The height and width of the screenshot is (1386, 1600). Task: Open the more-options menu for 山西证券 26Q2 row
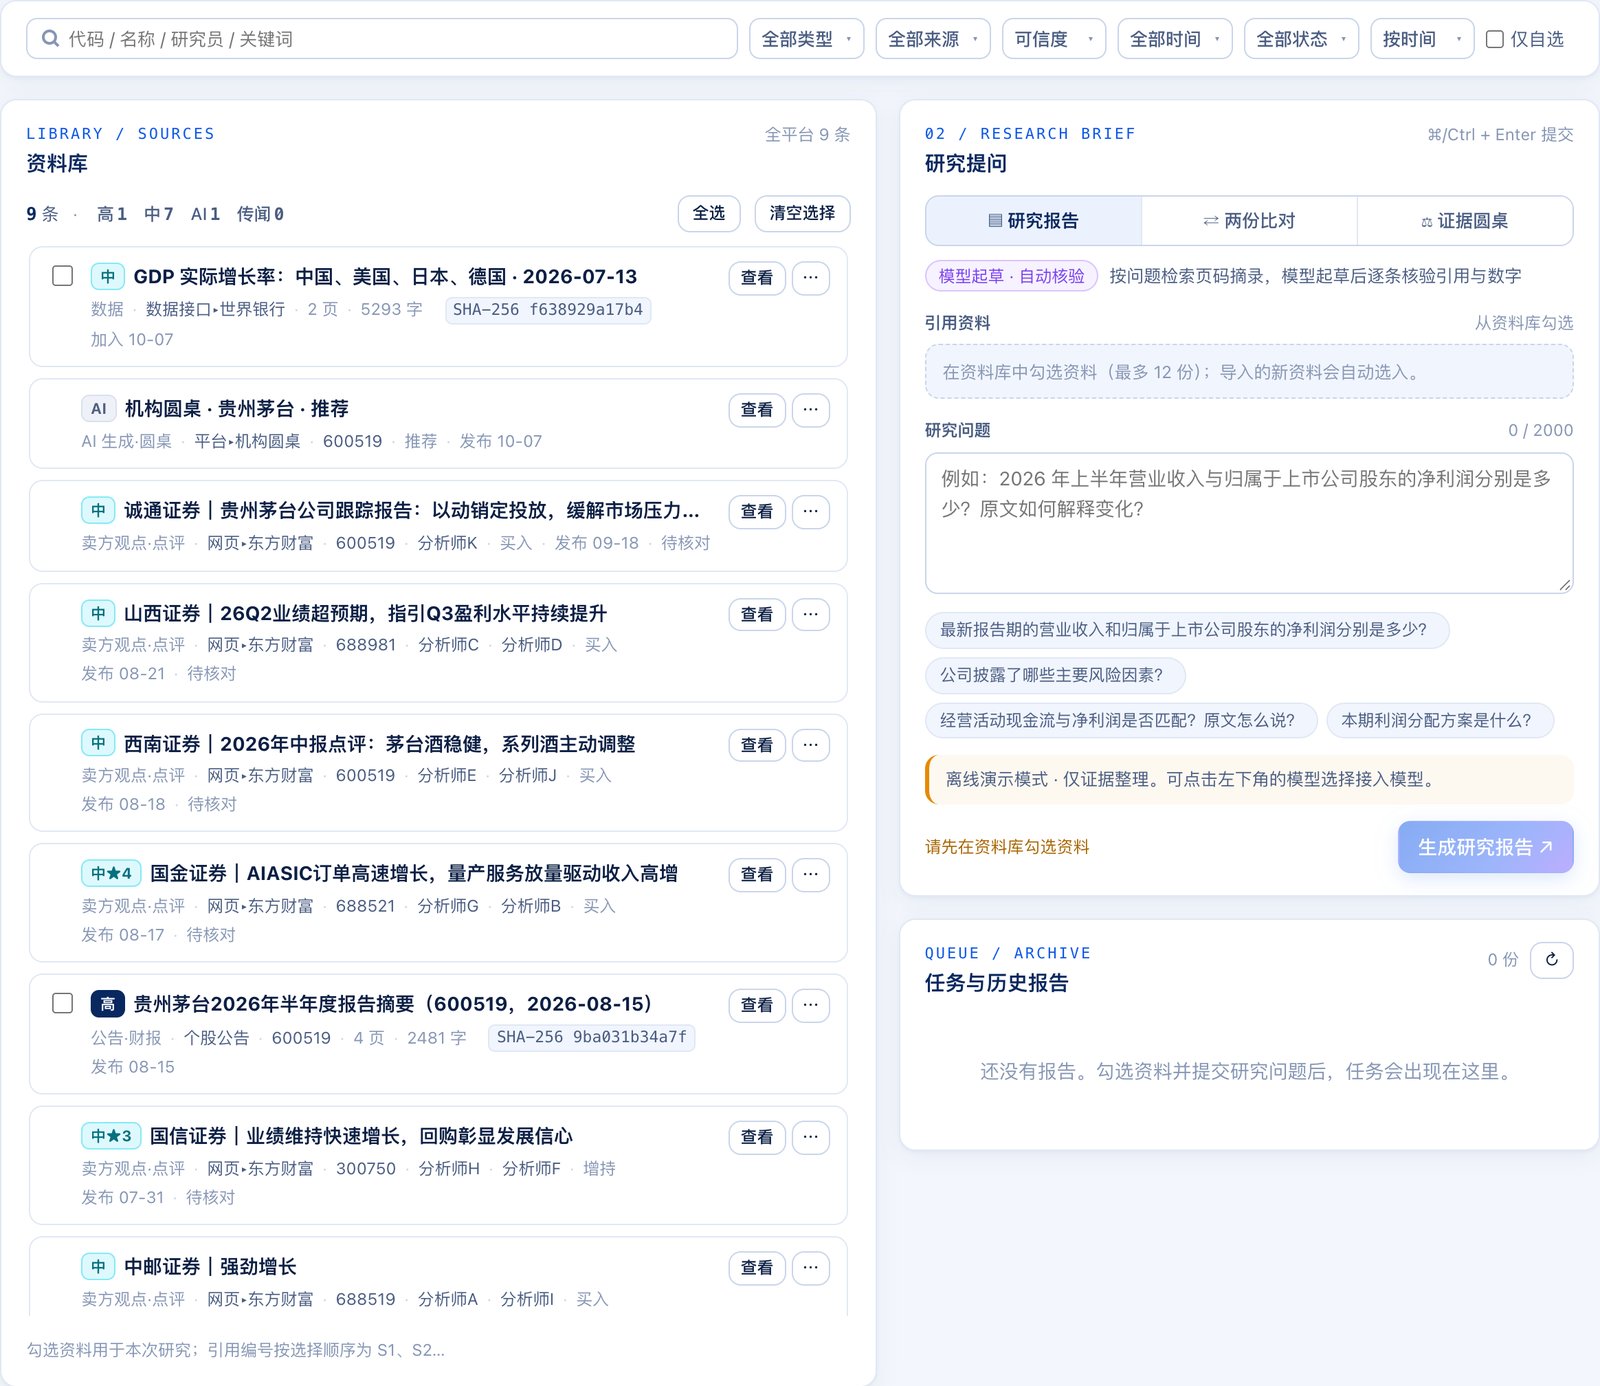click(x=810, y=614)
